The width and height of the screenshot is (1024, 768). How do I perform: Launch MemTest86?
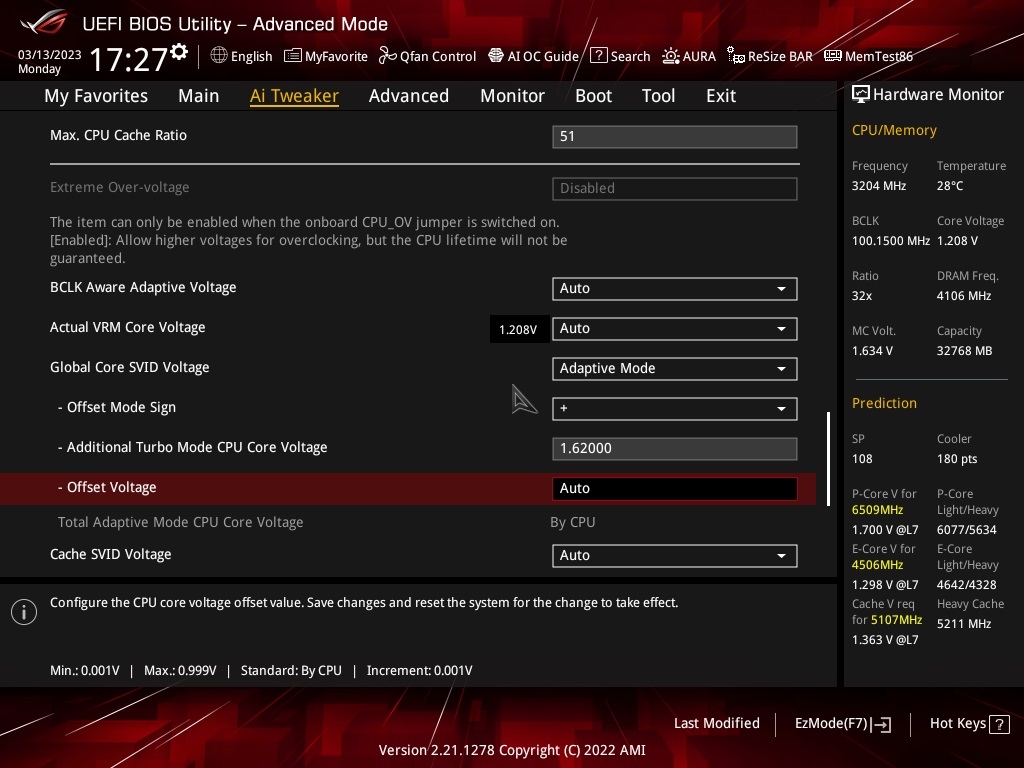point(868,56)
